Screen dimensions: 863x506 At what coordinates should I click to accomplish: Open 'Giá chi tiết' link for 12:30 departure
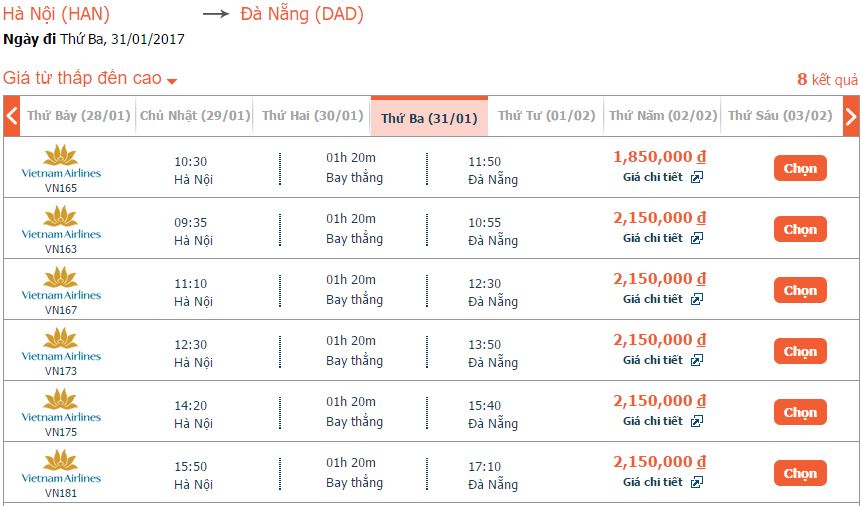[x=653, y=361]
